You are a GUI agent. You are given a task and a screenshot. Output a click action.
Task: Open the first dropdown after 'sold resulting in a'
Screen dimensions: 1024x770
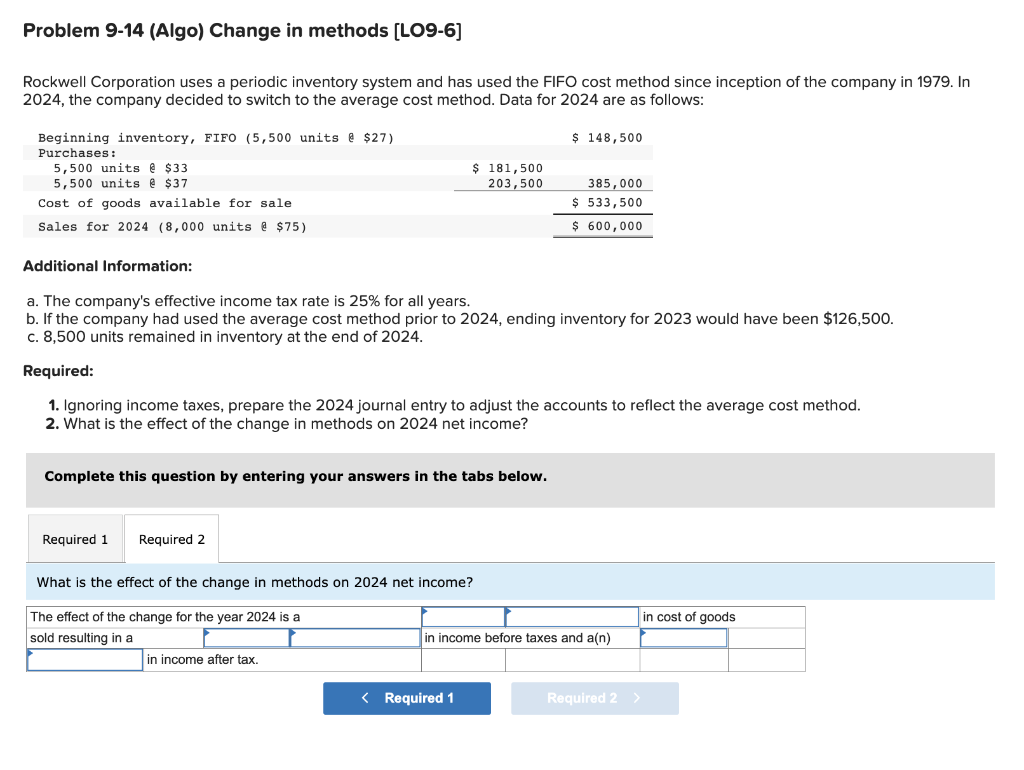[245, 637]
